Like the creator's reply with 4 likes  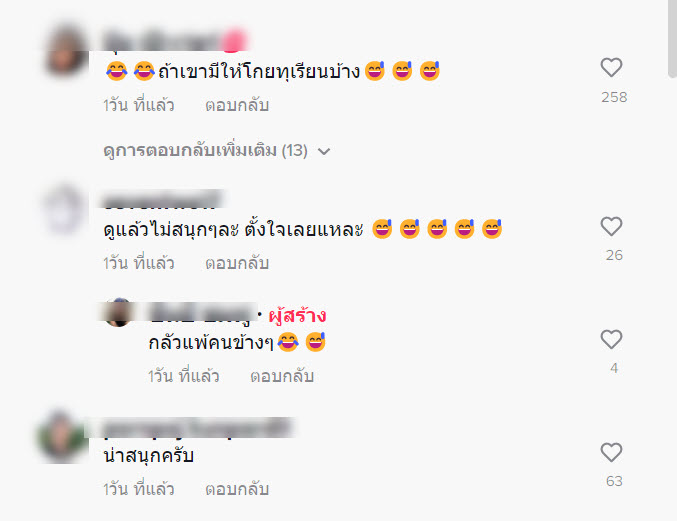coord(611,339)
